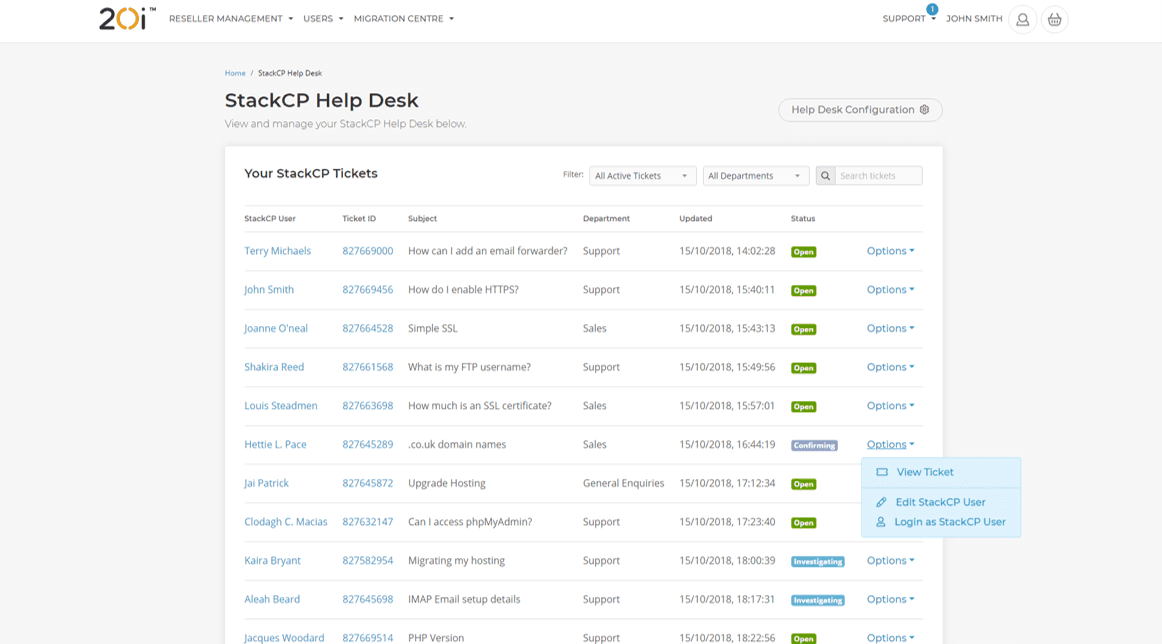The image size is (1162, 644).
Task: Open ticket 827582954
Action: coord(368,560)
